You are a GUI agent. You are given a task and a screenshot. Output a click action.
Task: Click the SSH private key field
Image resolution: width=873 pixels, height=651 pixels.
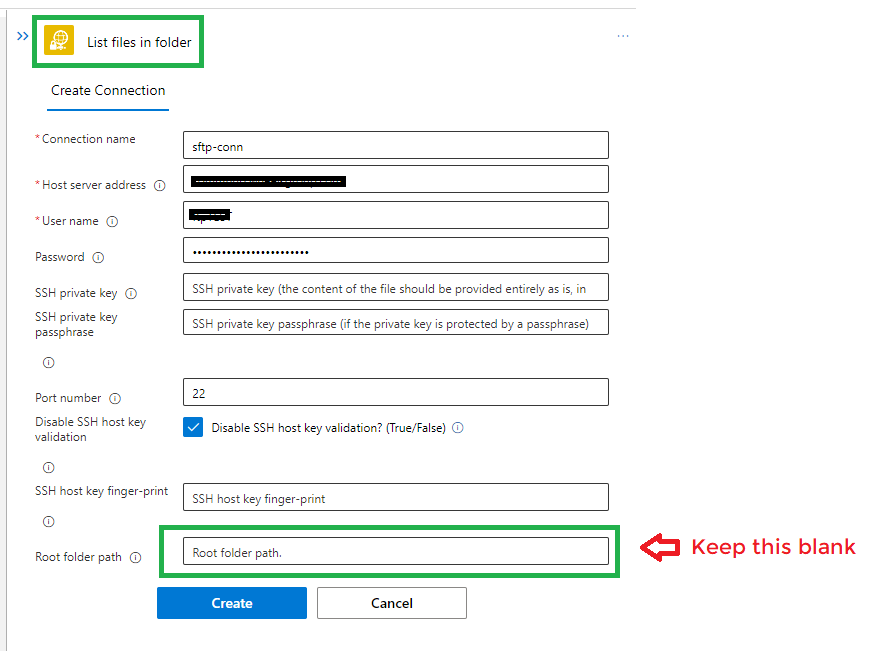[396, 287]
